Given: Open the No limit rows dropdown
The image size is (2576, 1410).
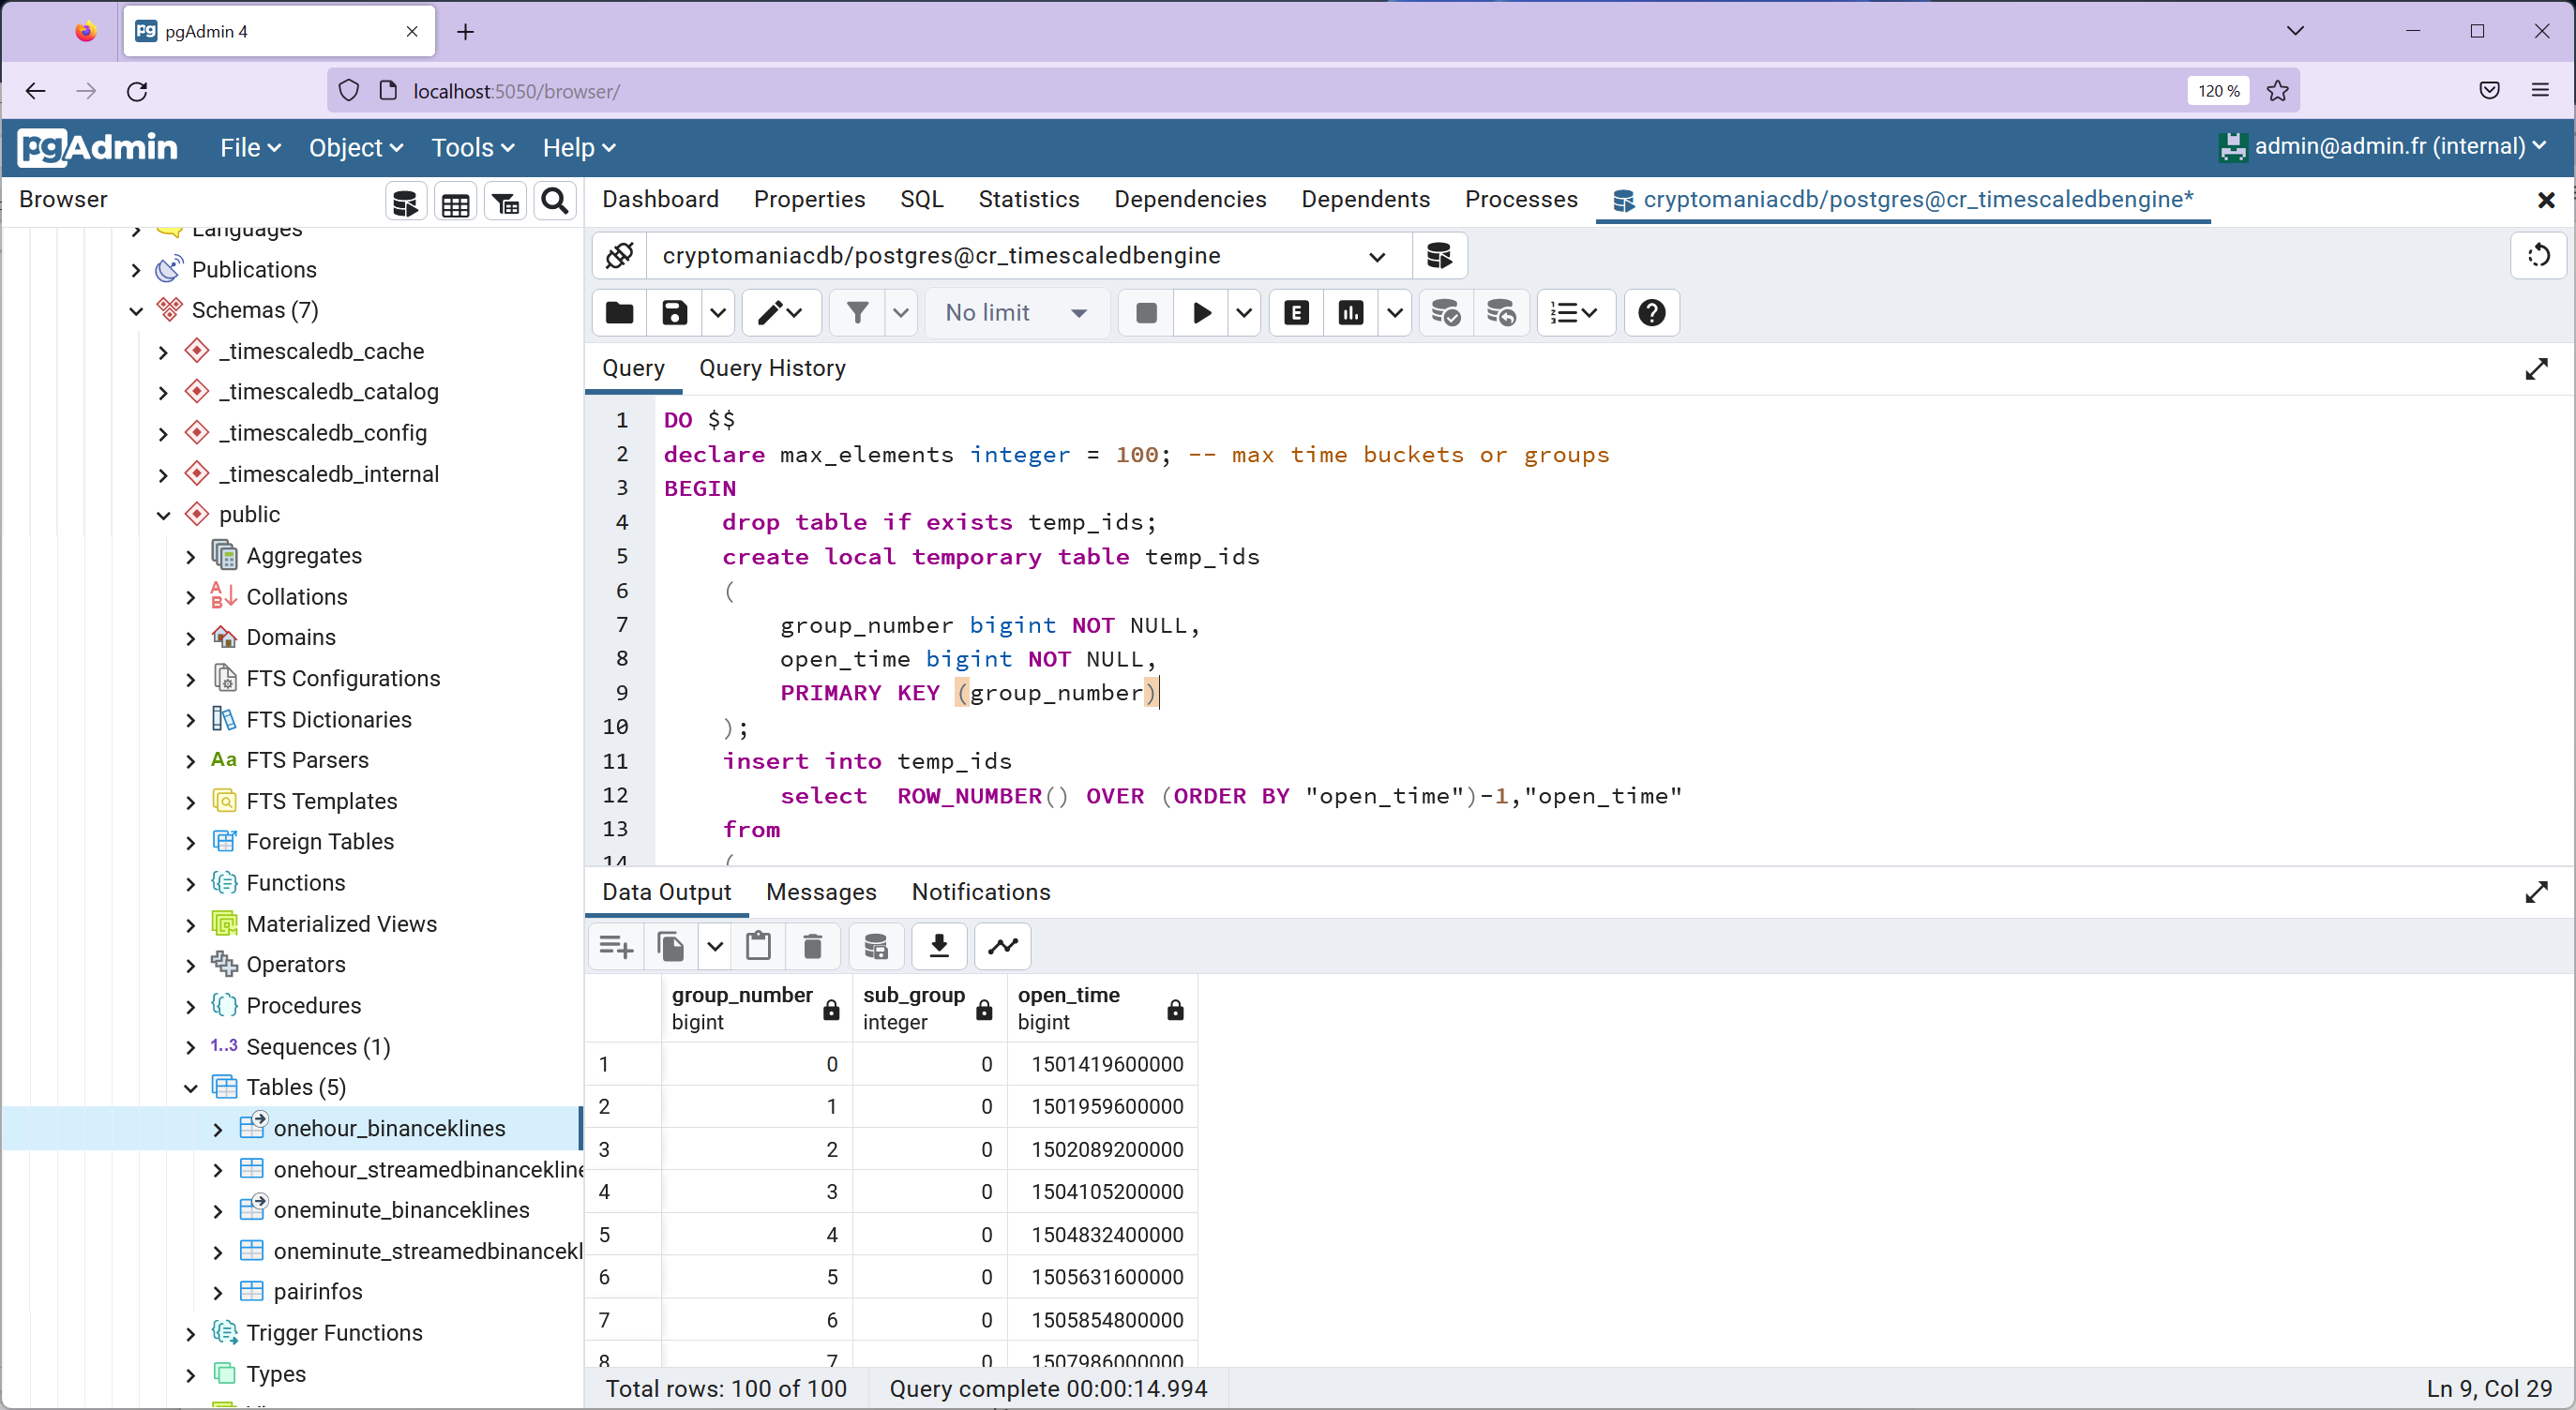Looking at the screenshot, I should tap(1017, 313).
